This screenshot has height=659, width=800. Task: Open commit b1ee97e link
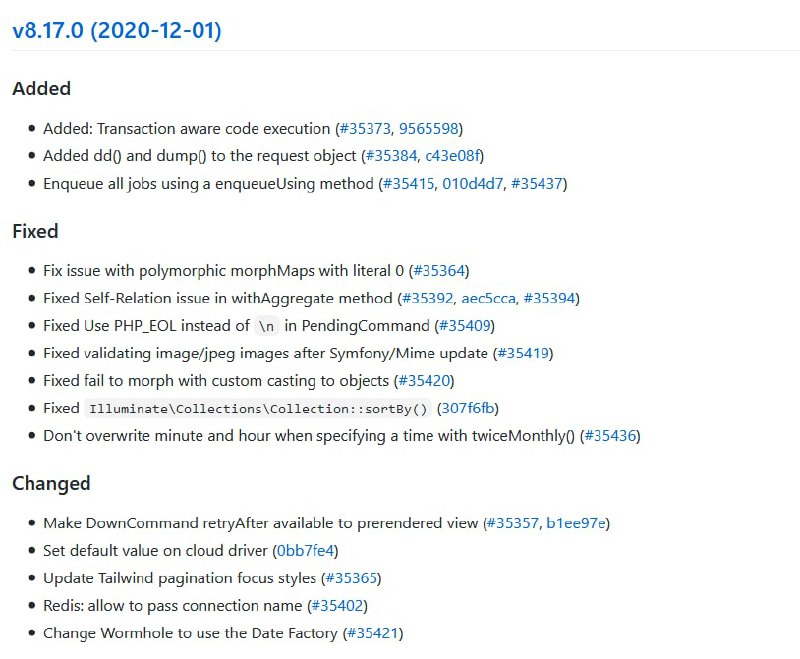pyautogui.click(x=576, y=523)
